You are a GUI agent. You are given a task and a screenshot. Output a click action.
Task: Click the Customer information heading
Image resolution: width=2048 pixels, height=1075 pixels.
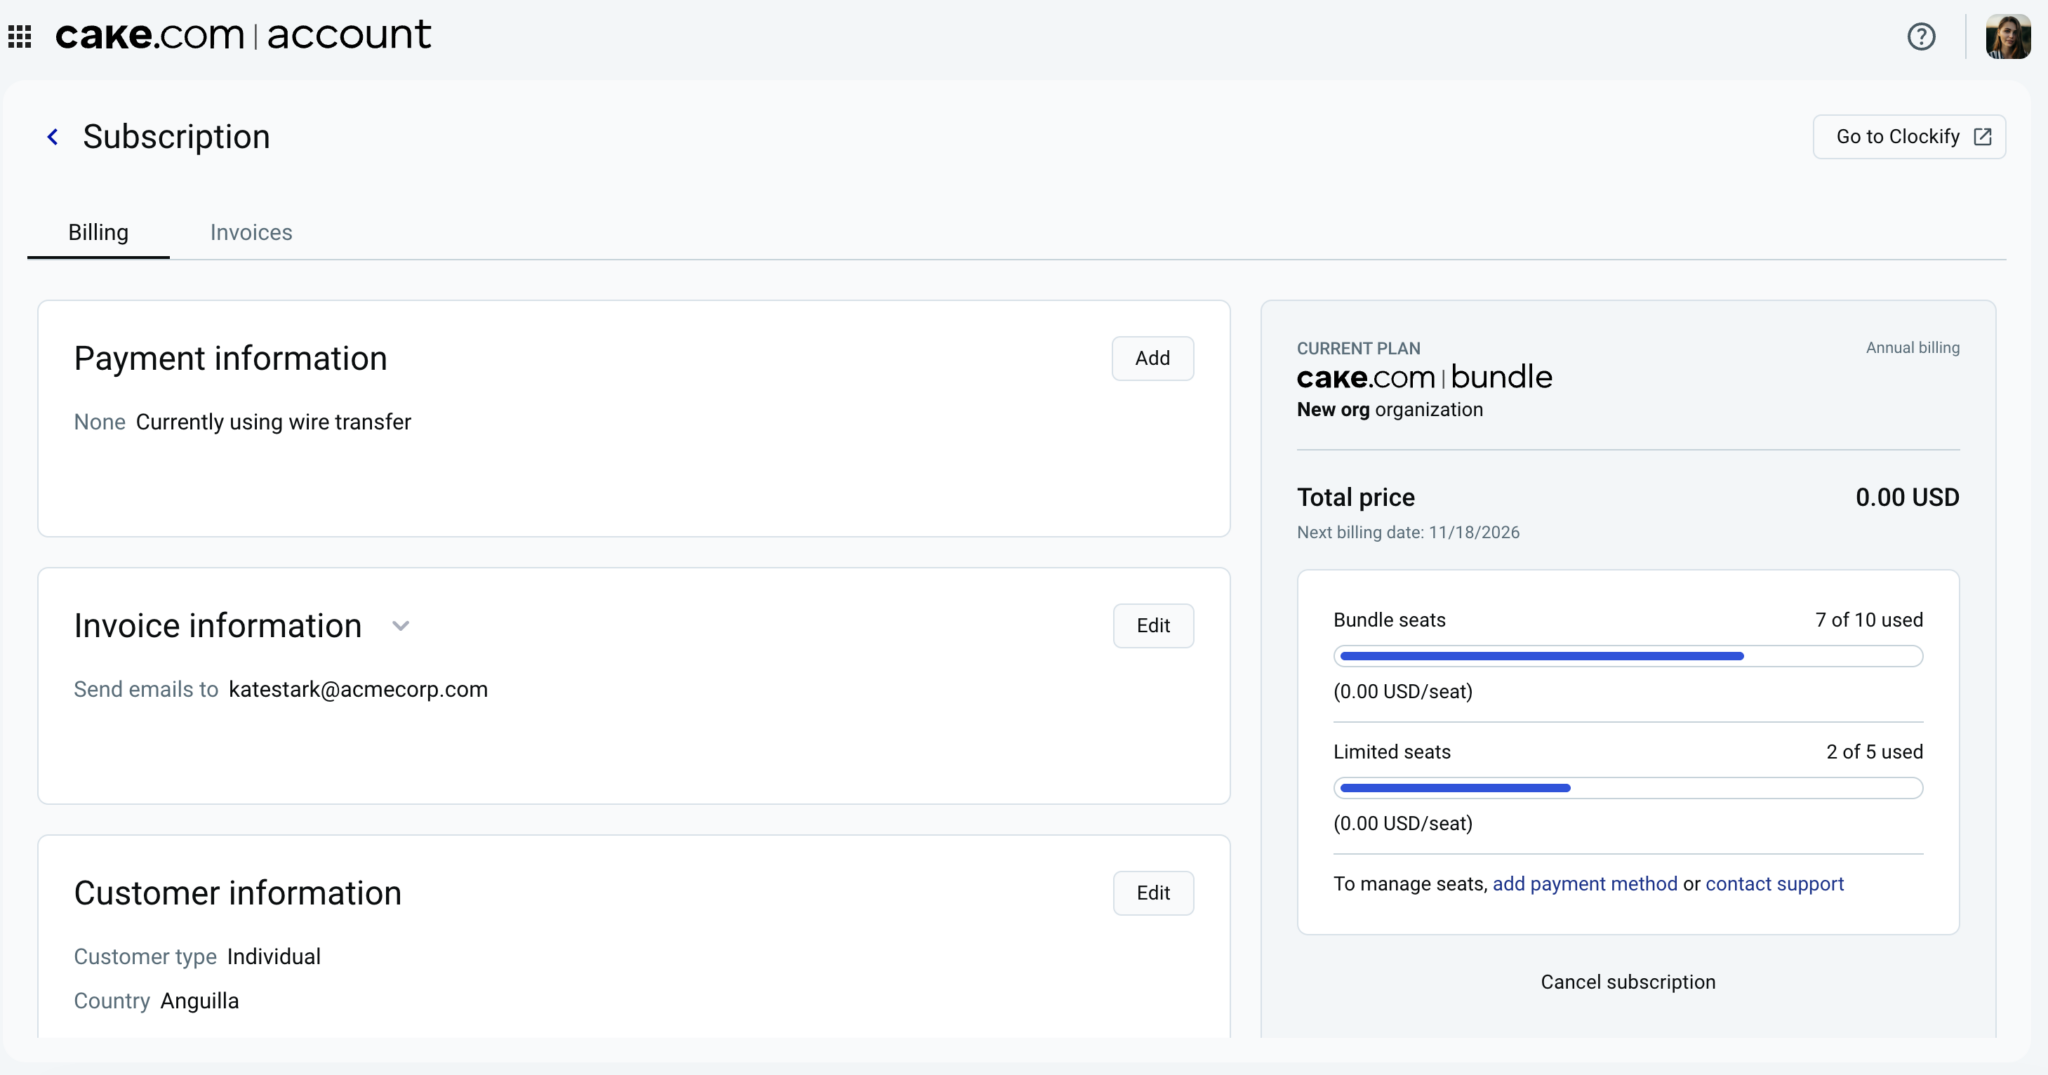point(238,893)
